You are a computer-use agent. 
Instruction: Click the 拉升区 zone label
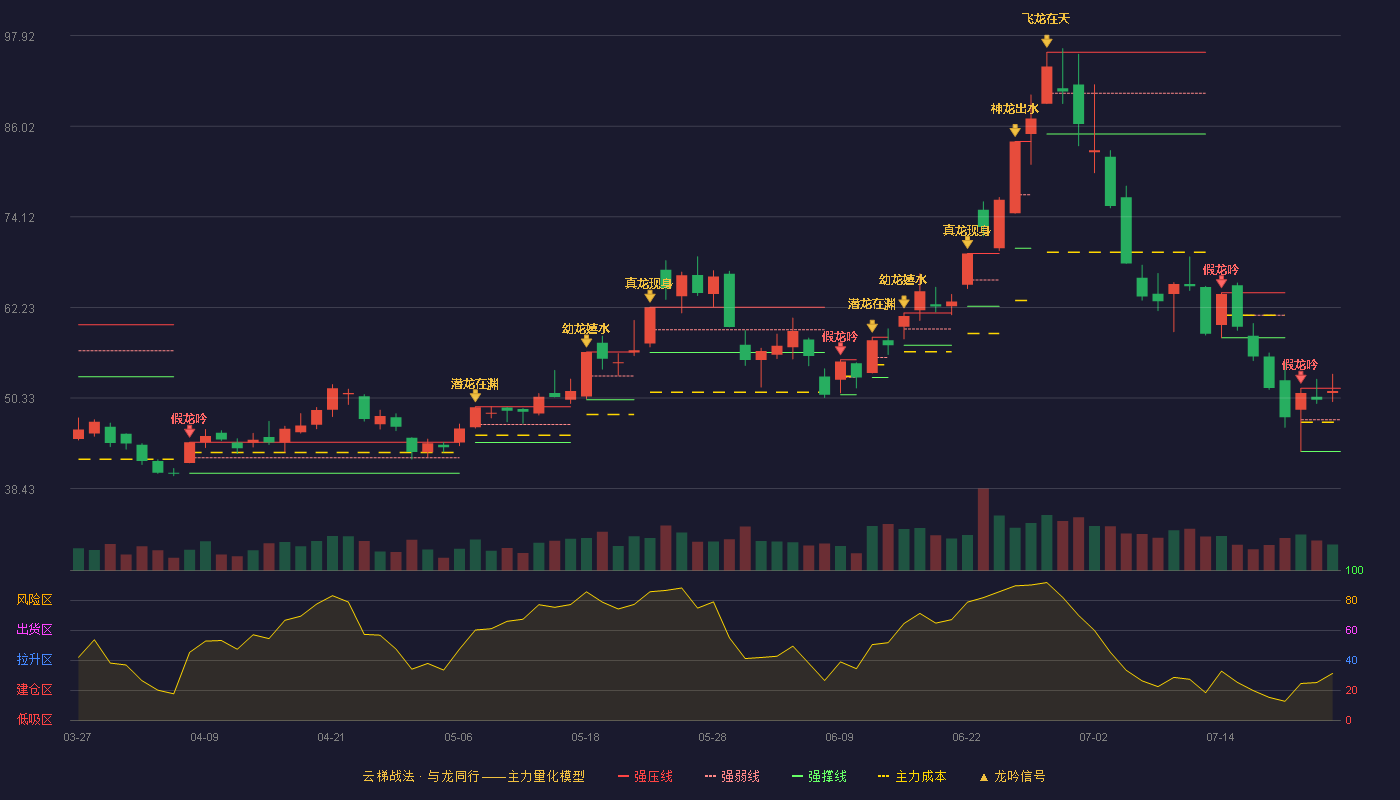(x=34, y=660)
